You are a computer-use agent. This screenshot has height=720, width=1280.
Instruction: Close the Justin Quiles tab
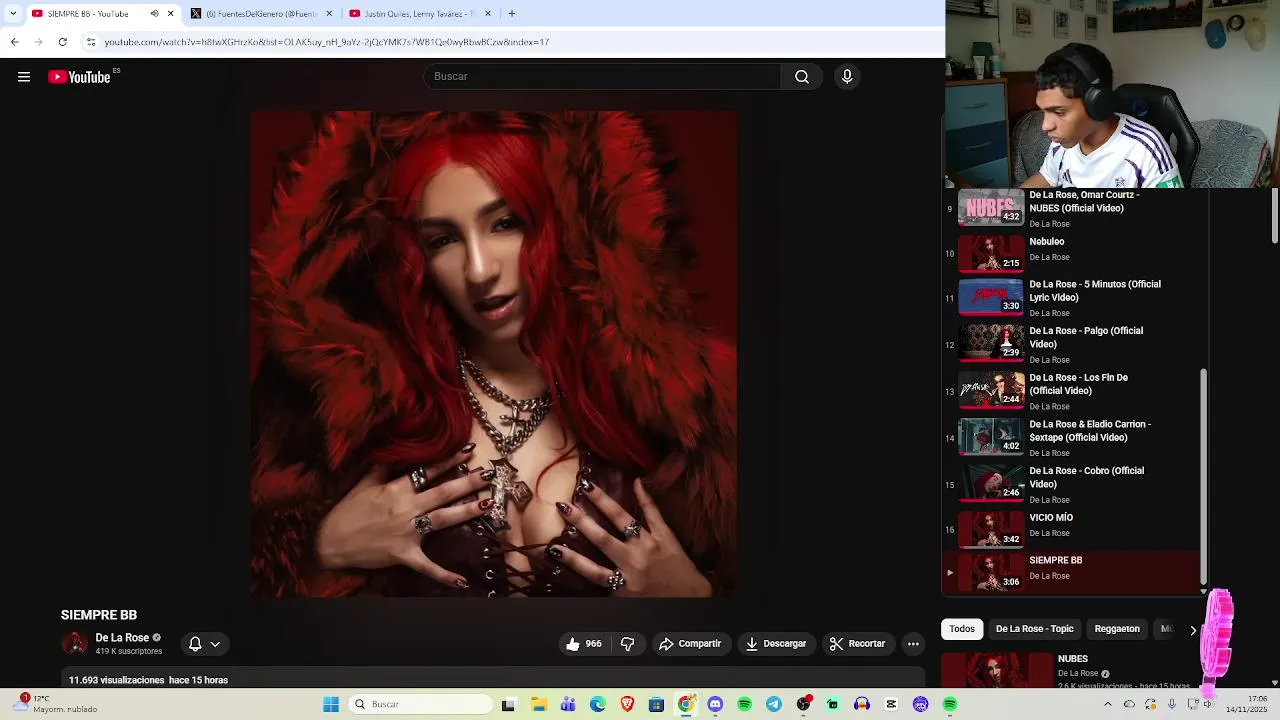(x=488, y=14)
